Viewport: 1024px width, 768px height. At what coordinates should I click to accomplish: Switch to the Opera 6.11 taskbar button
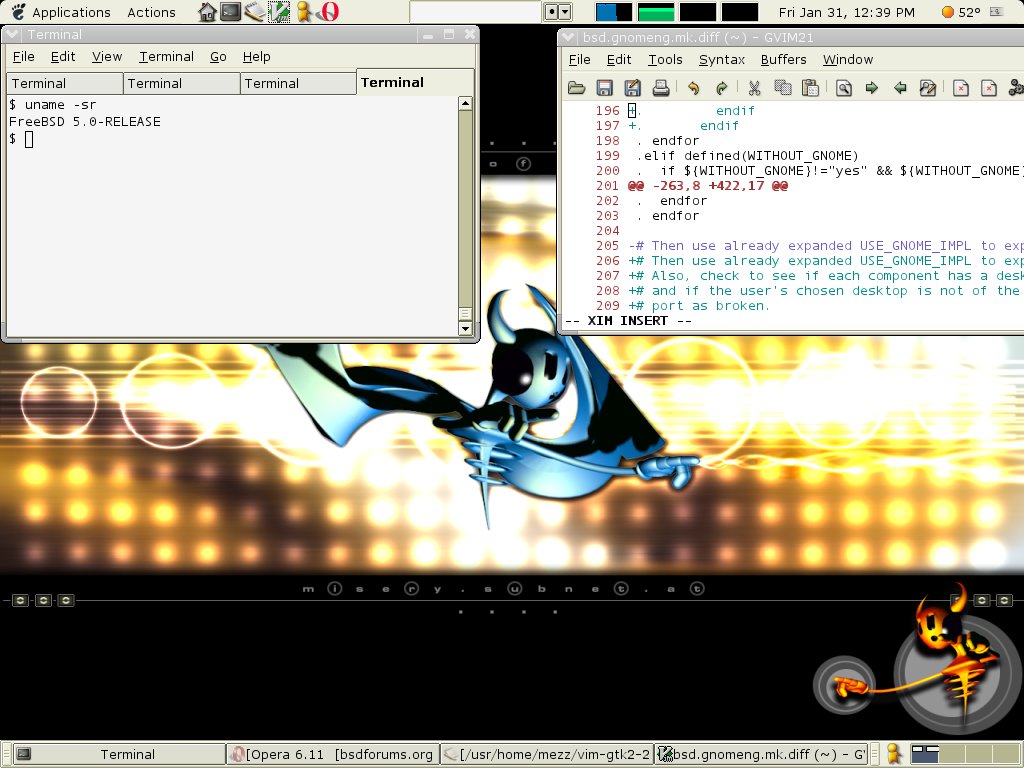[333, 754]
